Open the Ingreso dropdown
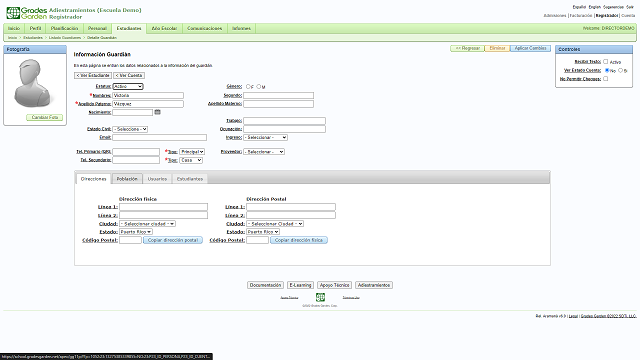 click(x=265, y=138)
